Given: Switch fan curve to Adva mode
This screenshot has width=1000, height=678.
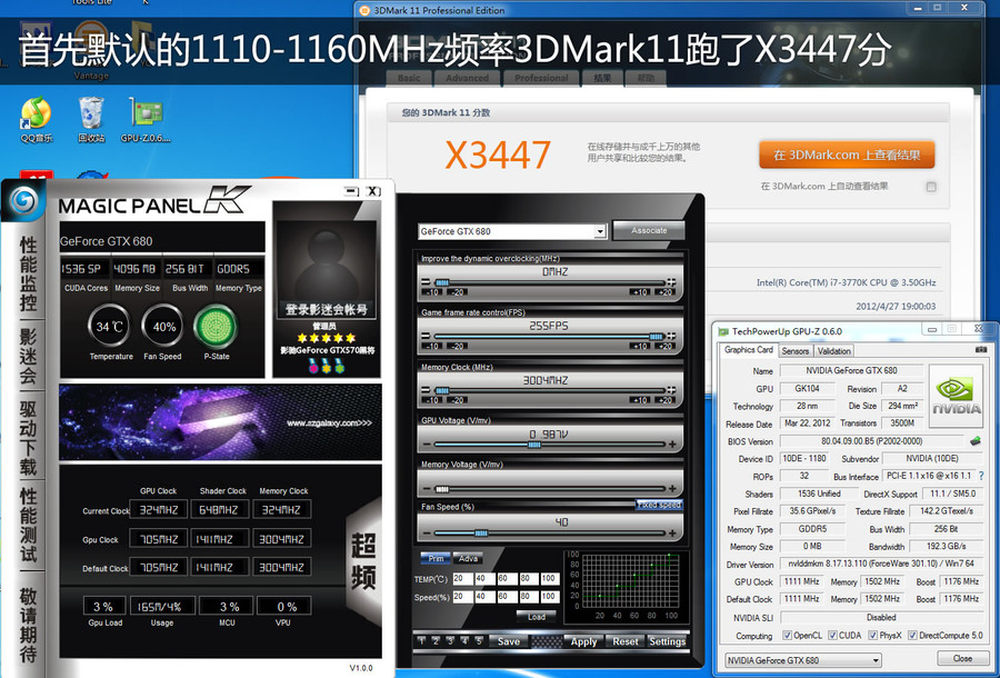Looking at the screenshot, I should click(468, 558).
